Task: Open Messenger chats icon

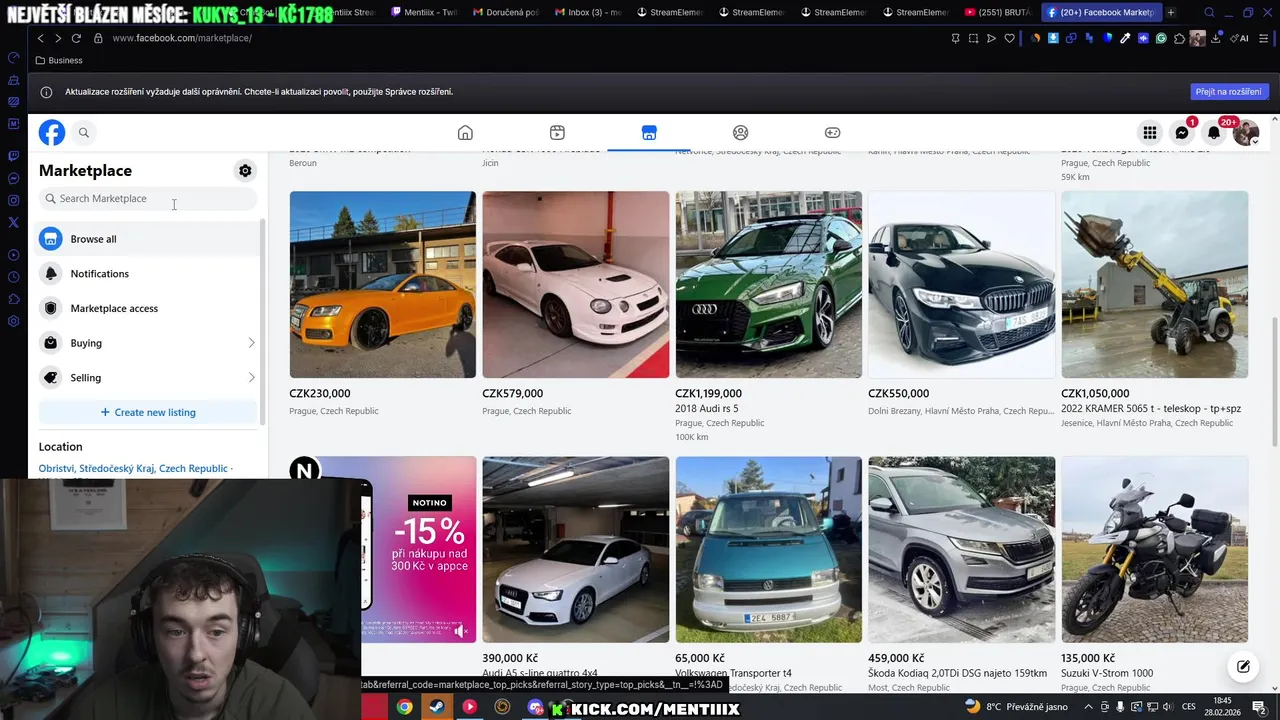Action: pyautogui.click(x=1182, y=132)
